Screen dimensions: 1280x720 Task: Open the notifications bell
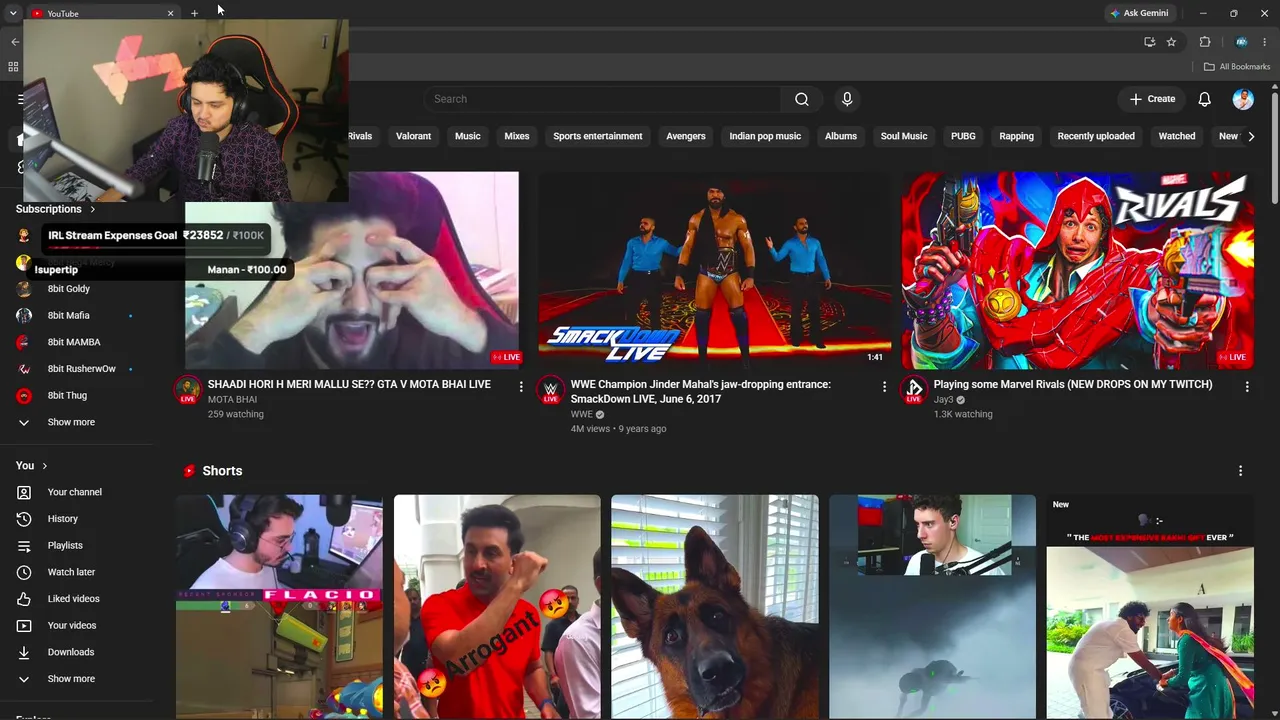[x=1205, y=99]
